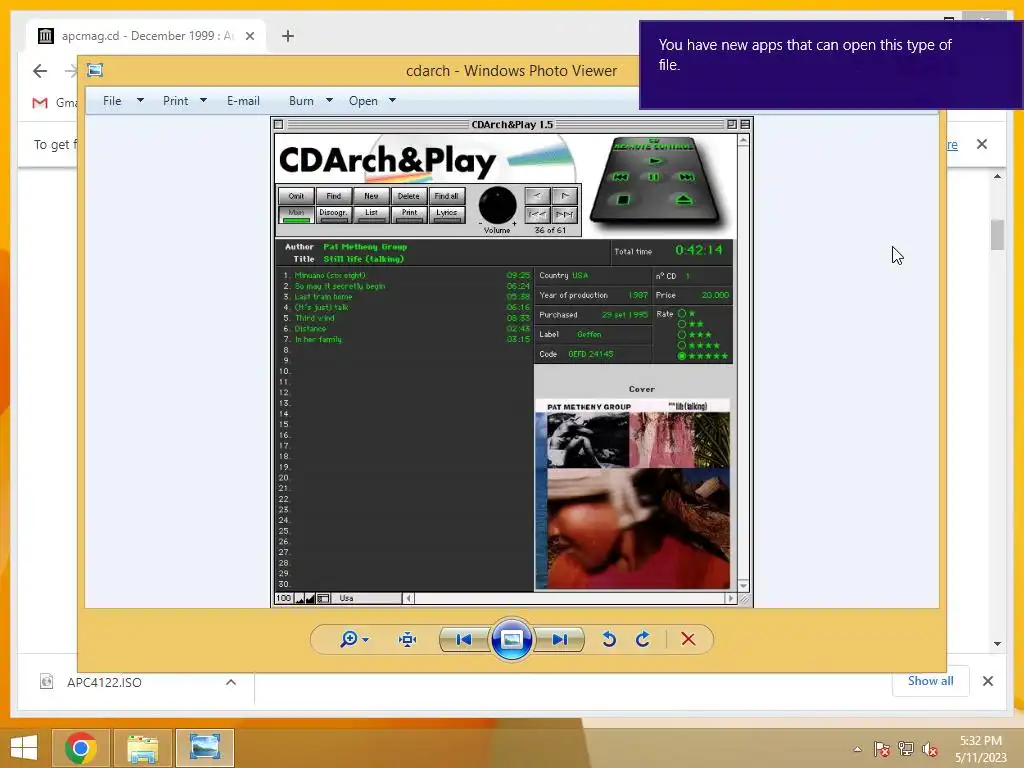Go to previous picture in Photo Viewer
Screen dimensions: 1024x768
click(464, 639)
